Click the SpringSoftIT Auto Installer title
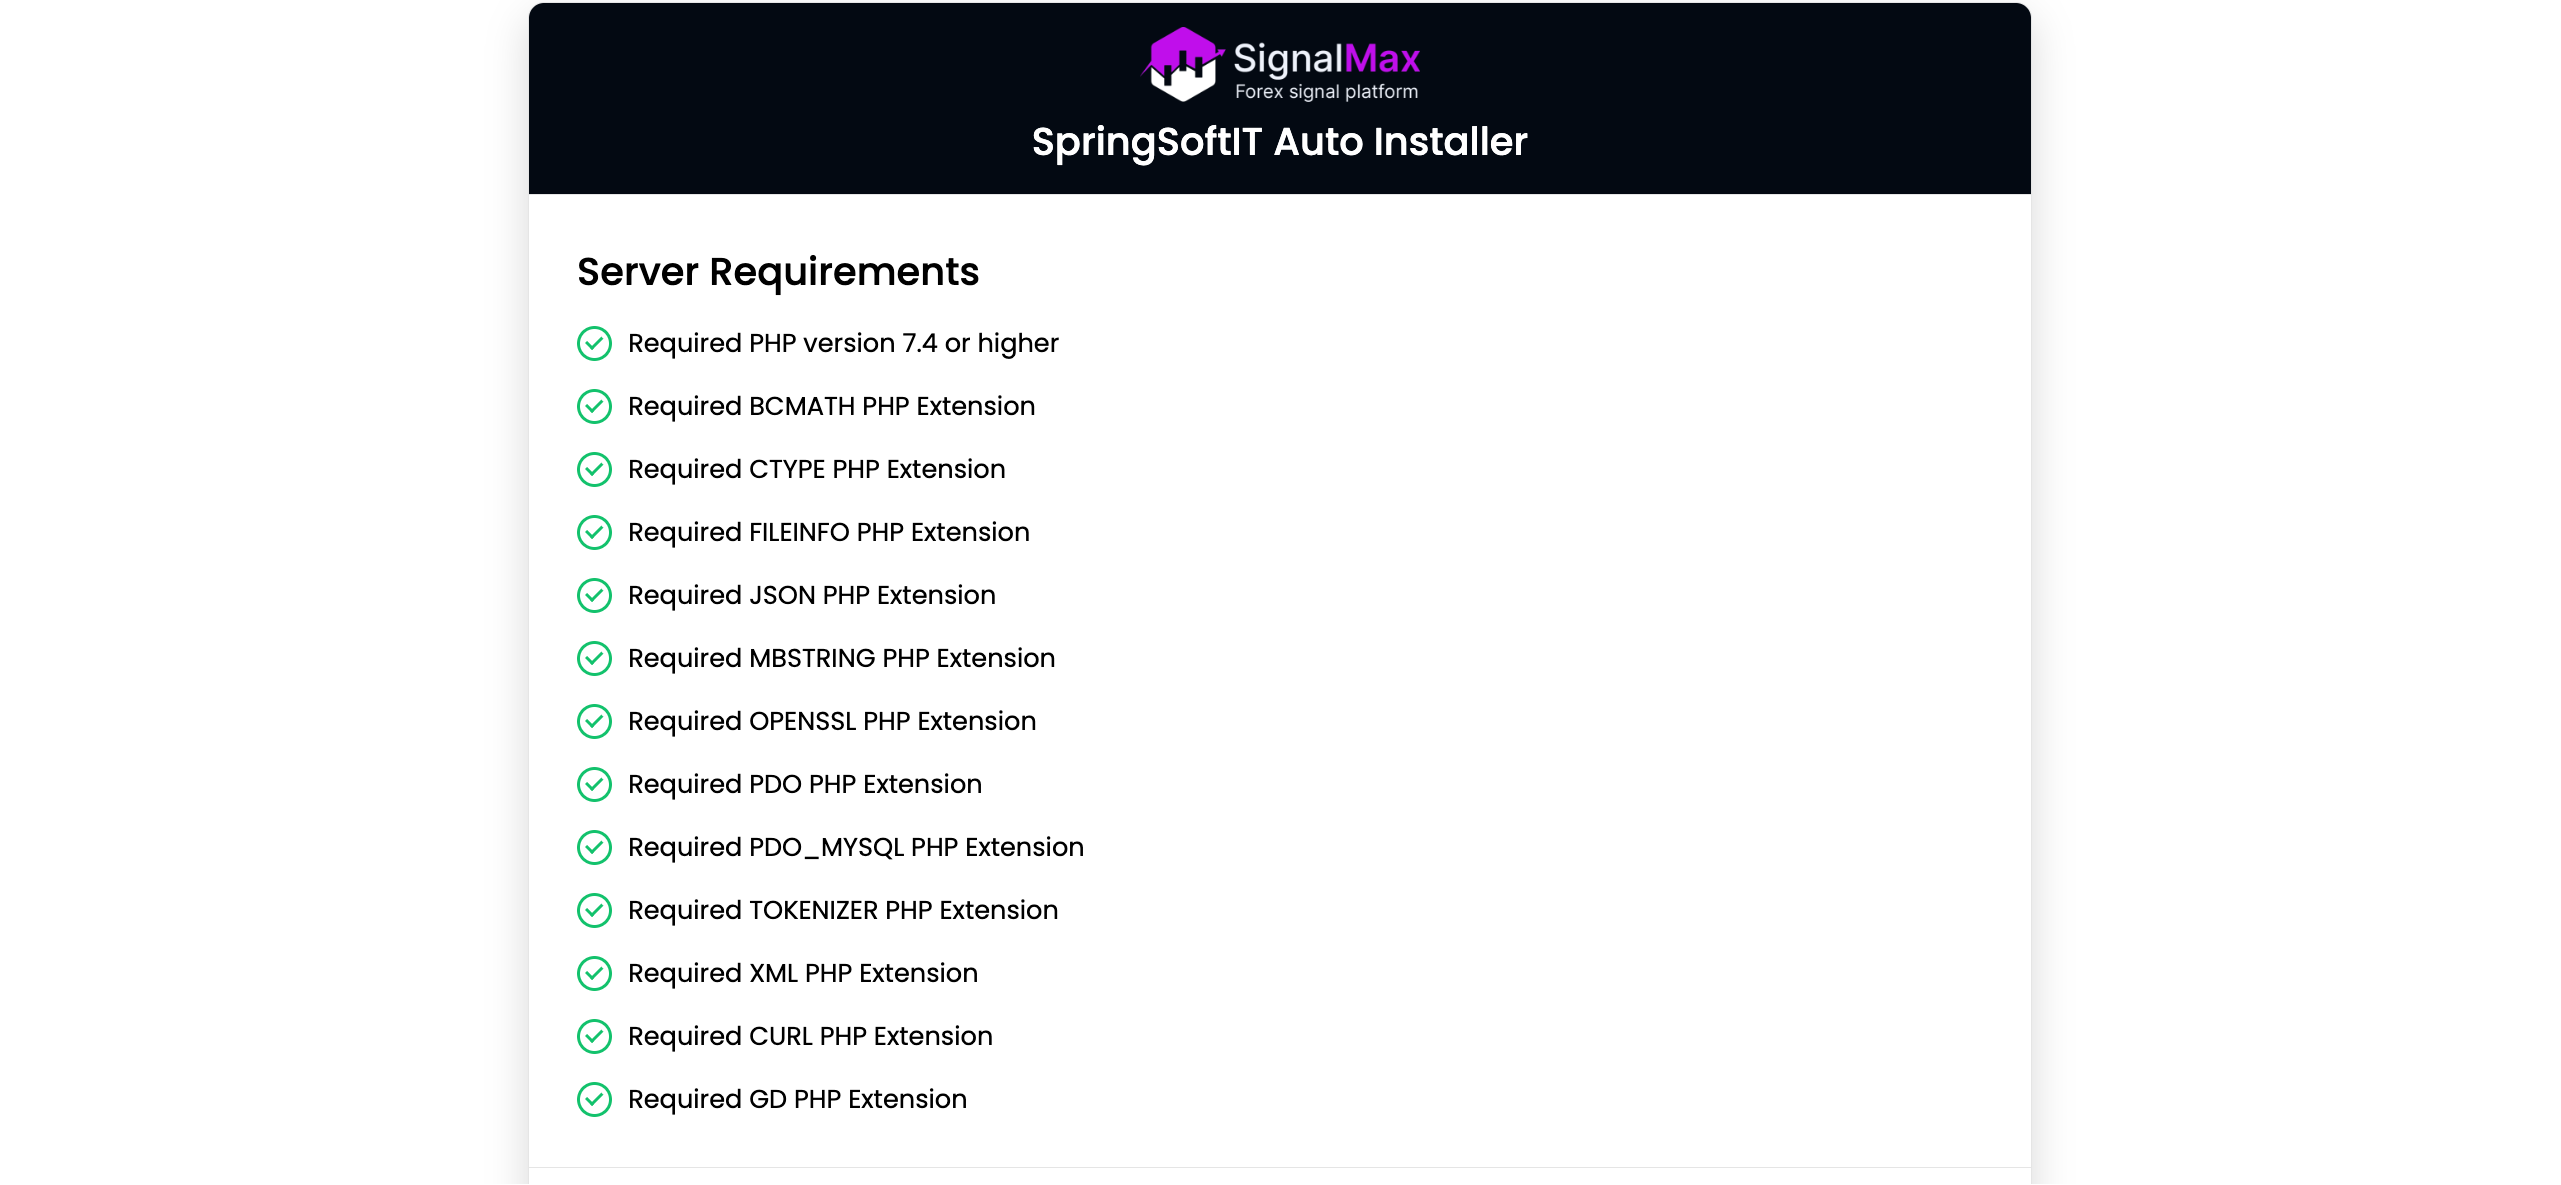Image resolution: width=2561 pixels, height=1185 pixels. (1279, 142)
